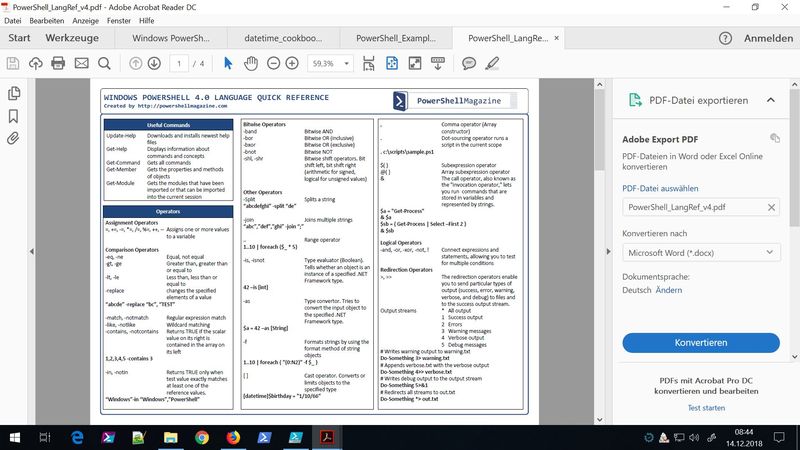
Task: Open Google Chrome from taskbar
Action: tap(202, 437)
